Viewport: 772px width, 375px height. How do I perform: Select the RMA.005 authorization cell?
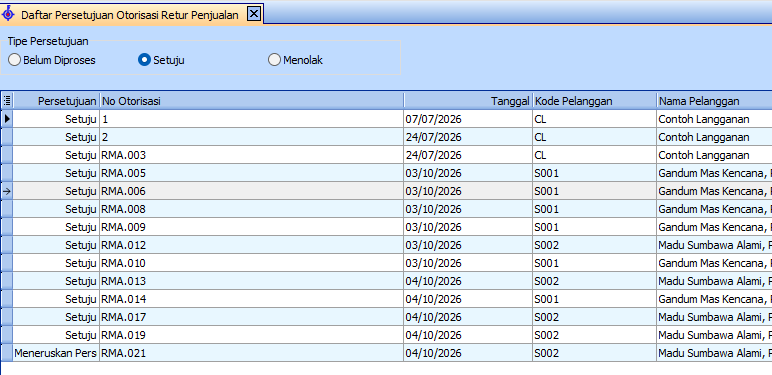click(x=252, y=173)
